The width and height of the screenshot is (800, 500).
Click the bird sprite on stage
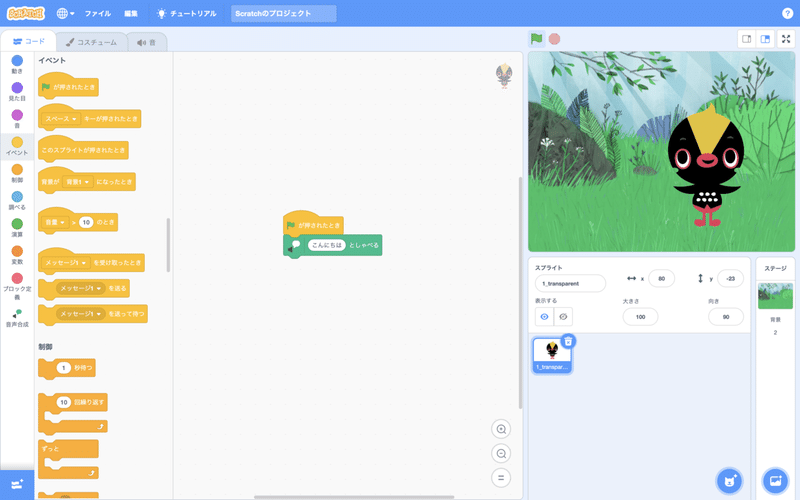click(705, 166)
